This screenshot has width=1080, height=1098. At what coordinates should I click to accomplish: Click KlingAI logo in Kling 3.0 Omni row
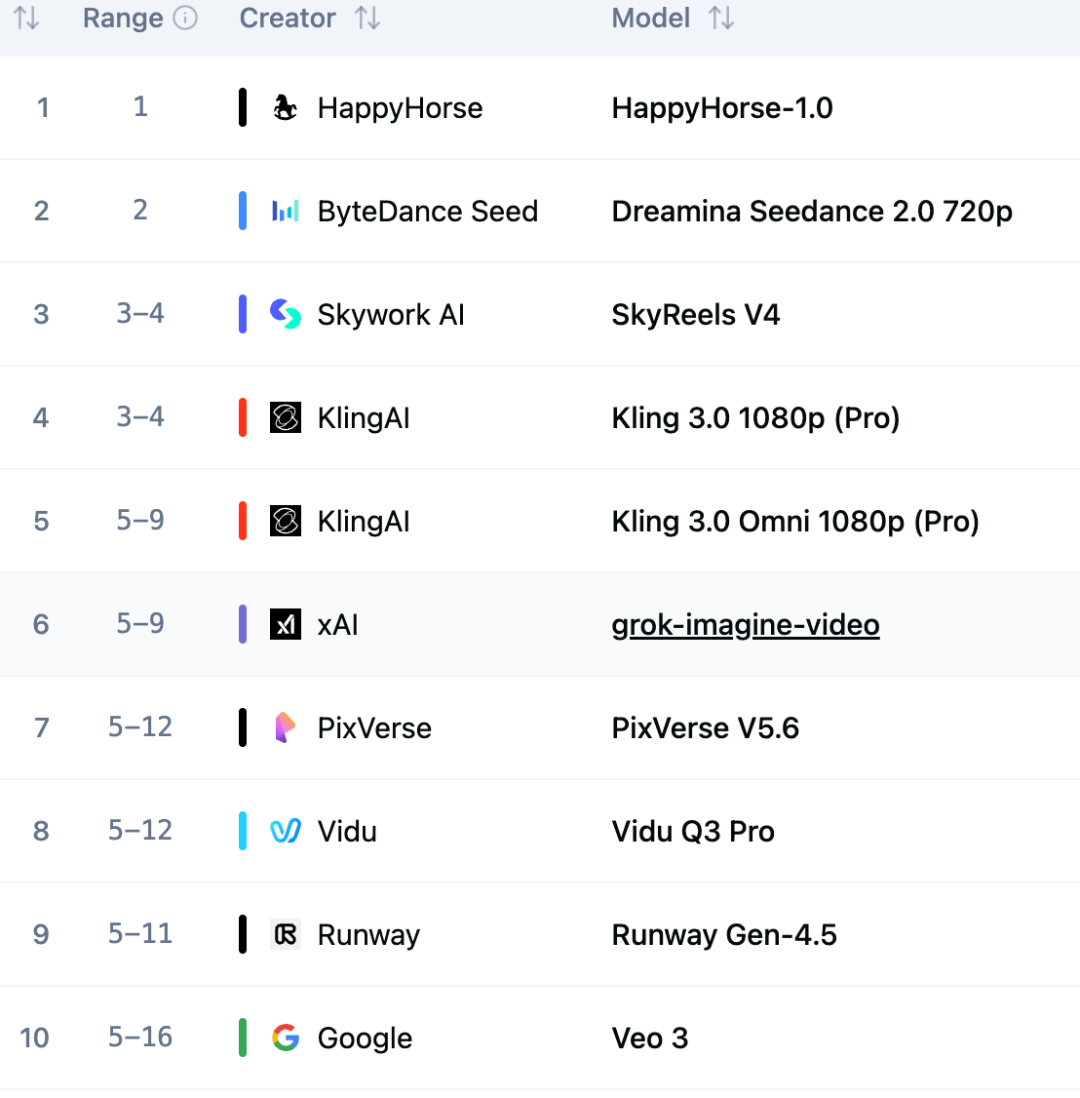(285, 521)
